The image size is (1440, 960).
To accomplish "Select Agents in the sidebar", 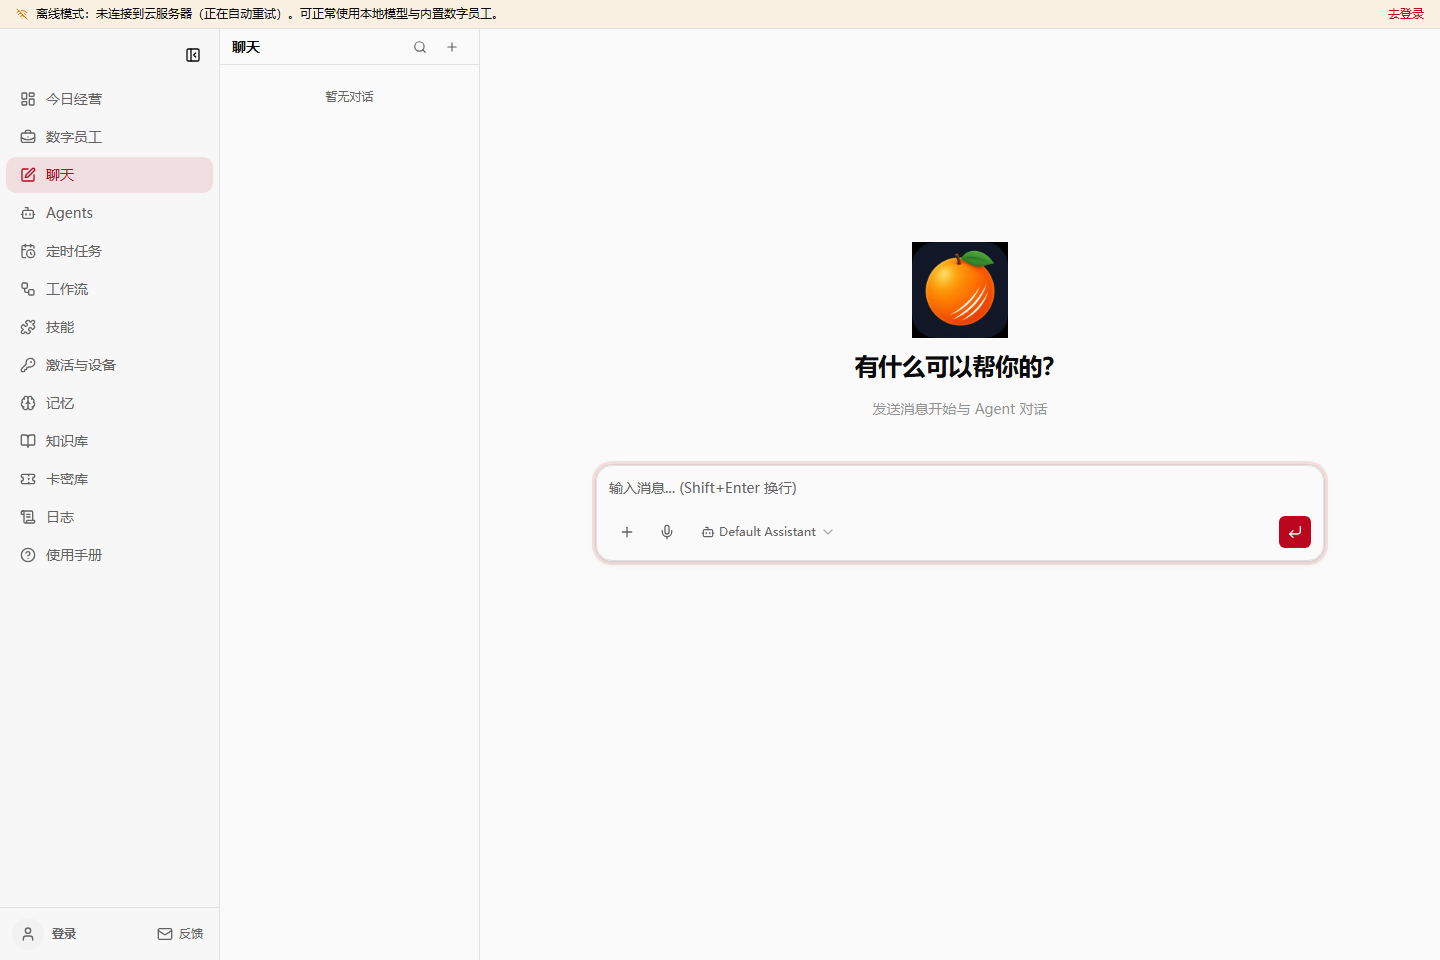I will click(x=110, y=213).
